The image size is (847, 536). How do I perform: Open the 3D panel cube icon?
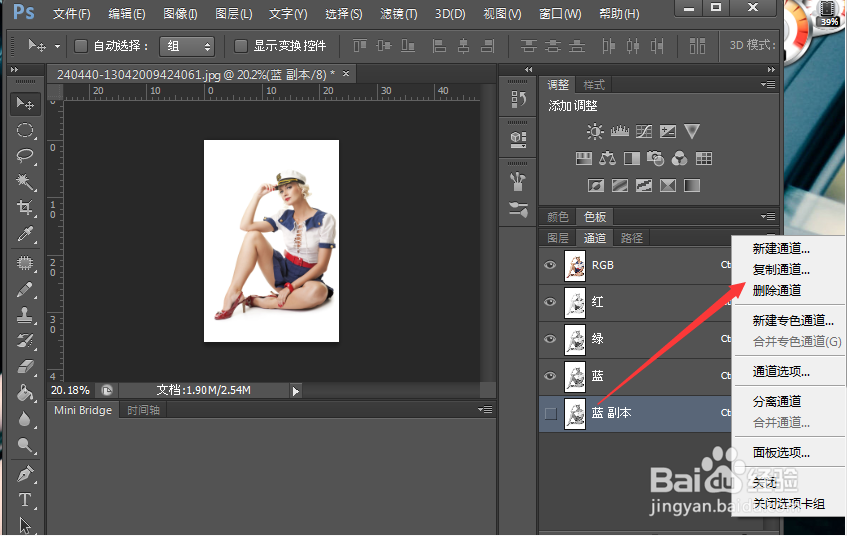(x=518, y=139)
